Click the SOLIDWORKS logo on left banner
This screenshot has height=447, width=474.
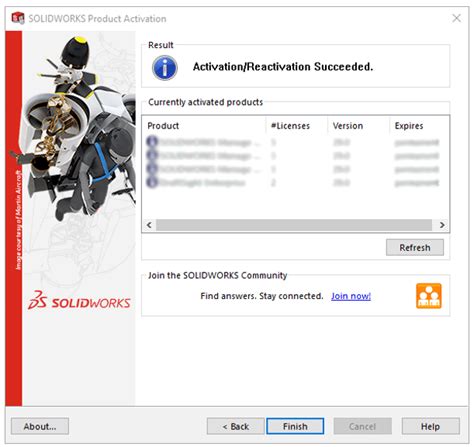pyautogui.click(x=79, y=300)
